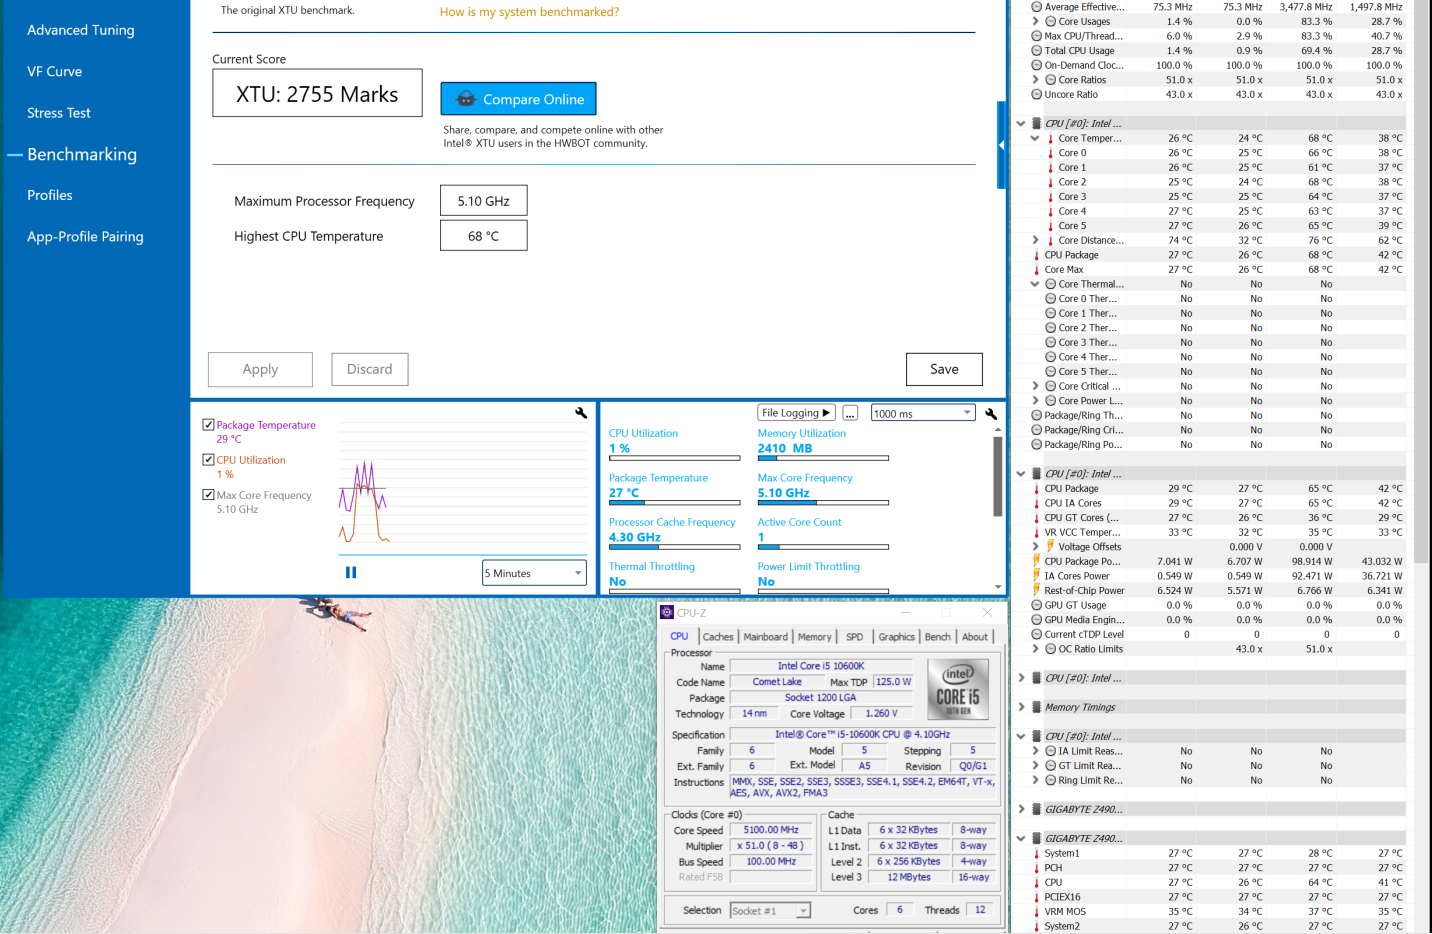Expand the IA Limit Reas... row
Screen dimensions: 1432x934
pos(1035,751)
